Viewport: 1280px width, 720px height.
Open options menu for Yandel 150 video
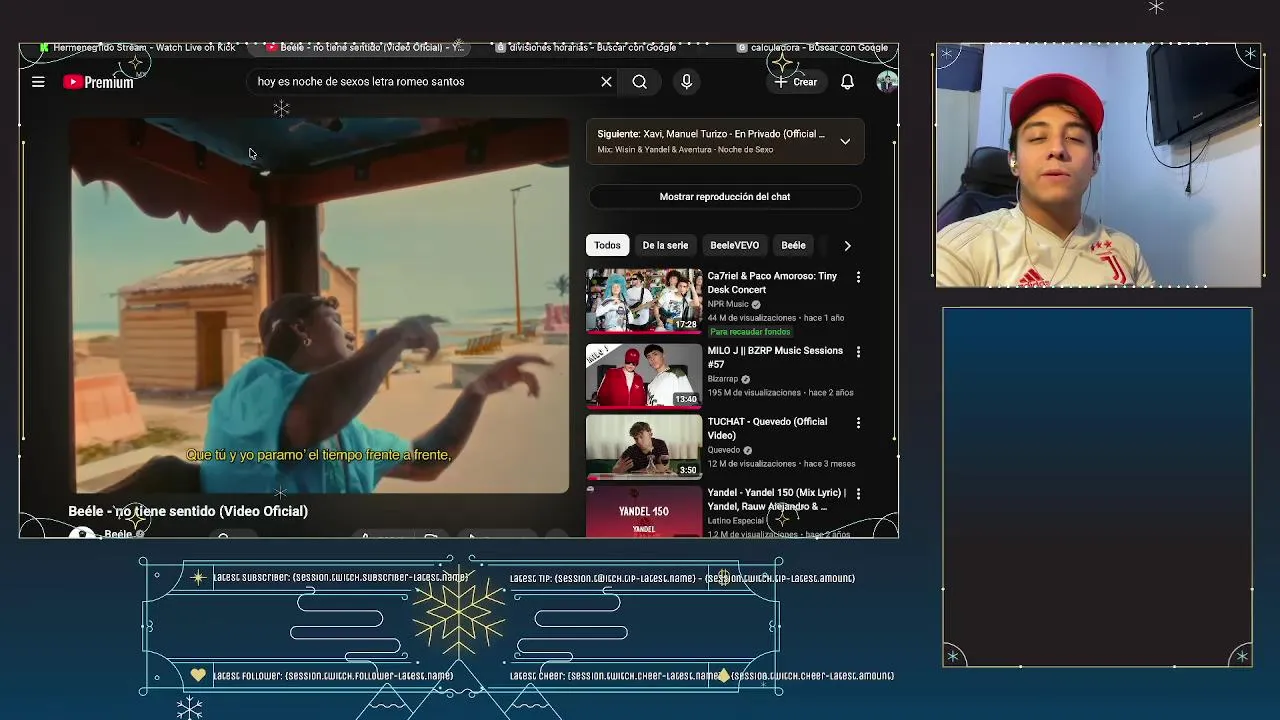tap(858, 494)
